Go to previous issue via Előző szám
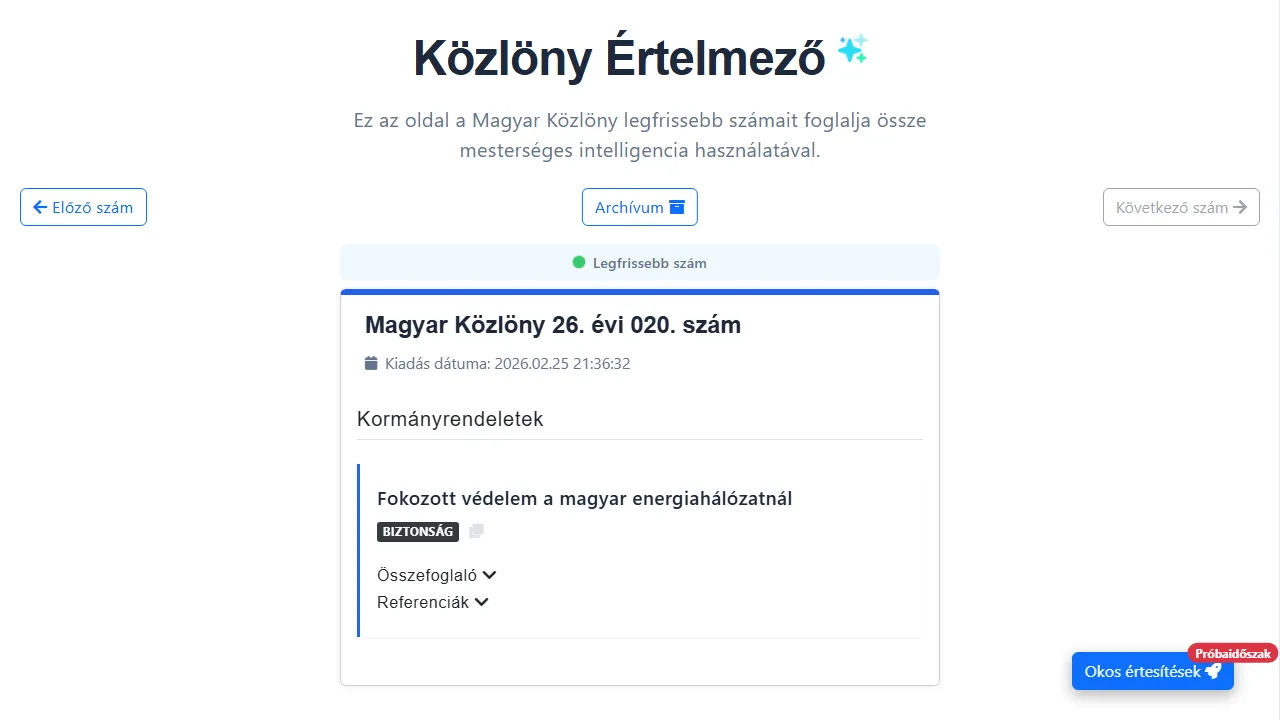 pos(83,207)
